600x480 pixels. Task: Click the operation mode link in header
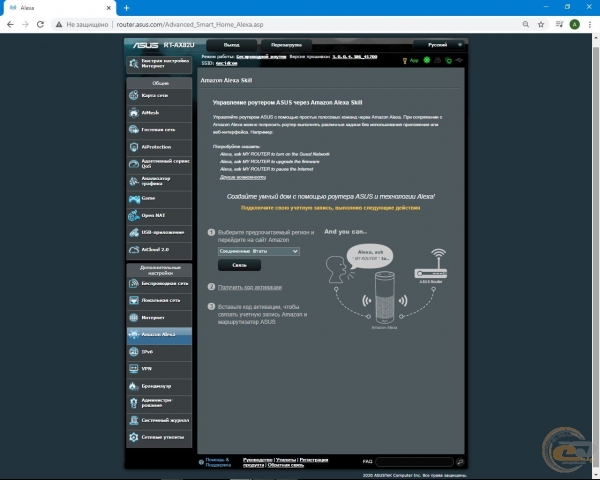(x=261, y=57)
